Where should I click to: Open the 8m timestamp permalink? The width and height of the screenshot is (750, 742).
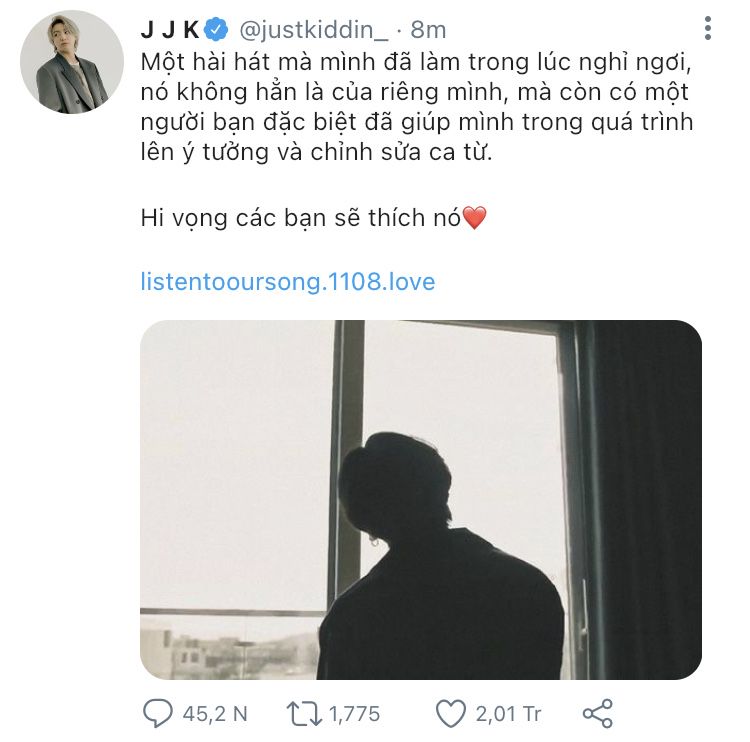click(x=428, y=30)
